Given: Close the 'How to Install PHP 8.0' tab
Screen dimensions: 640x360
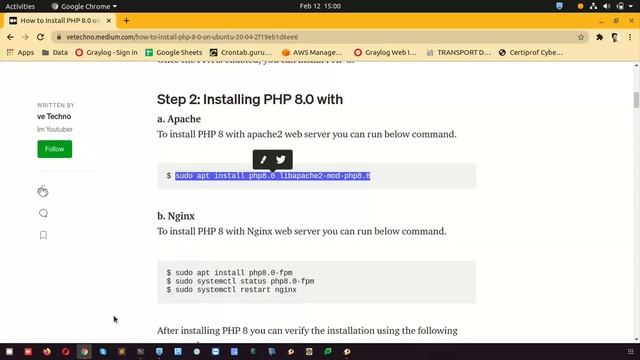Looking at the screenshot, I should pos(109,20).
